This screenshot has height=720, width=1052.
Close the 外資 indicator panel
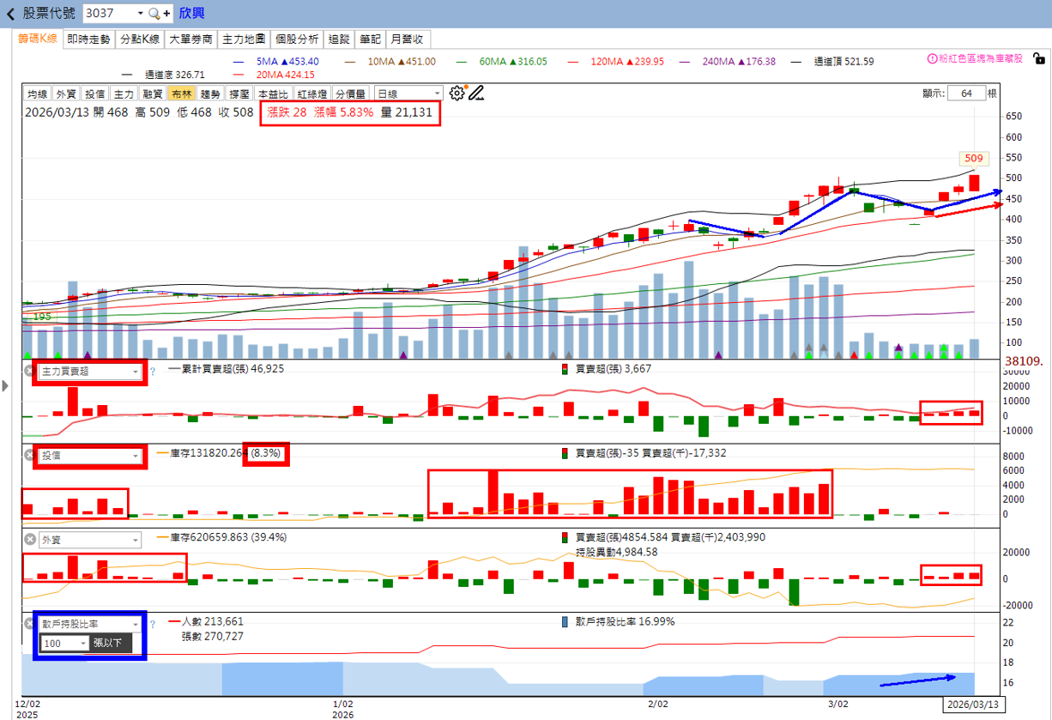pyautogui.click(x=30, y=539)
